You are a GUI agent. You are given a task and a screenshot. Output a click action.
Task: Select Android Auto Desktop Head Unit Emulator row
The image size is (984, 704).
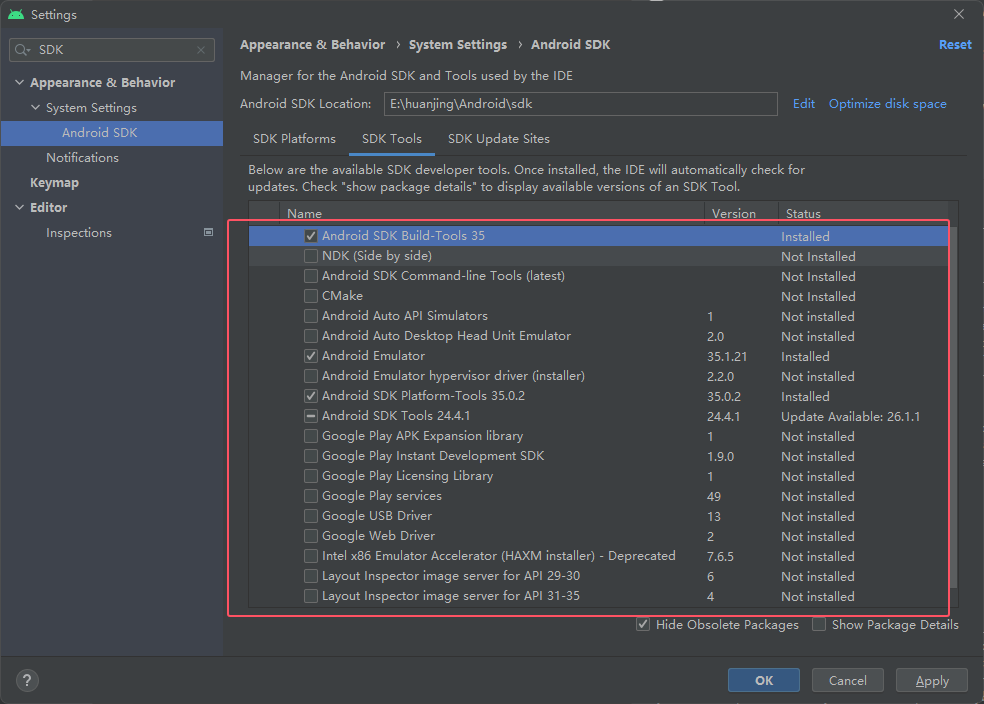(598, 336)
